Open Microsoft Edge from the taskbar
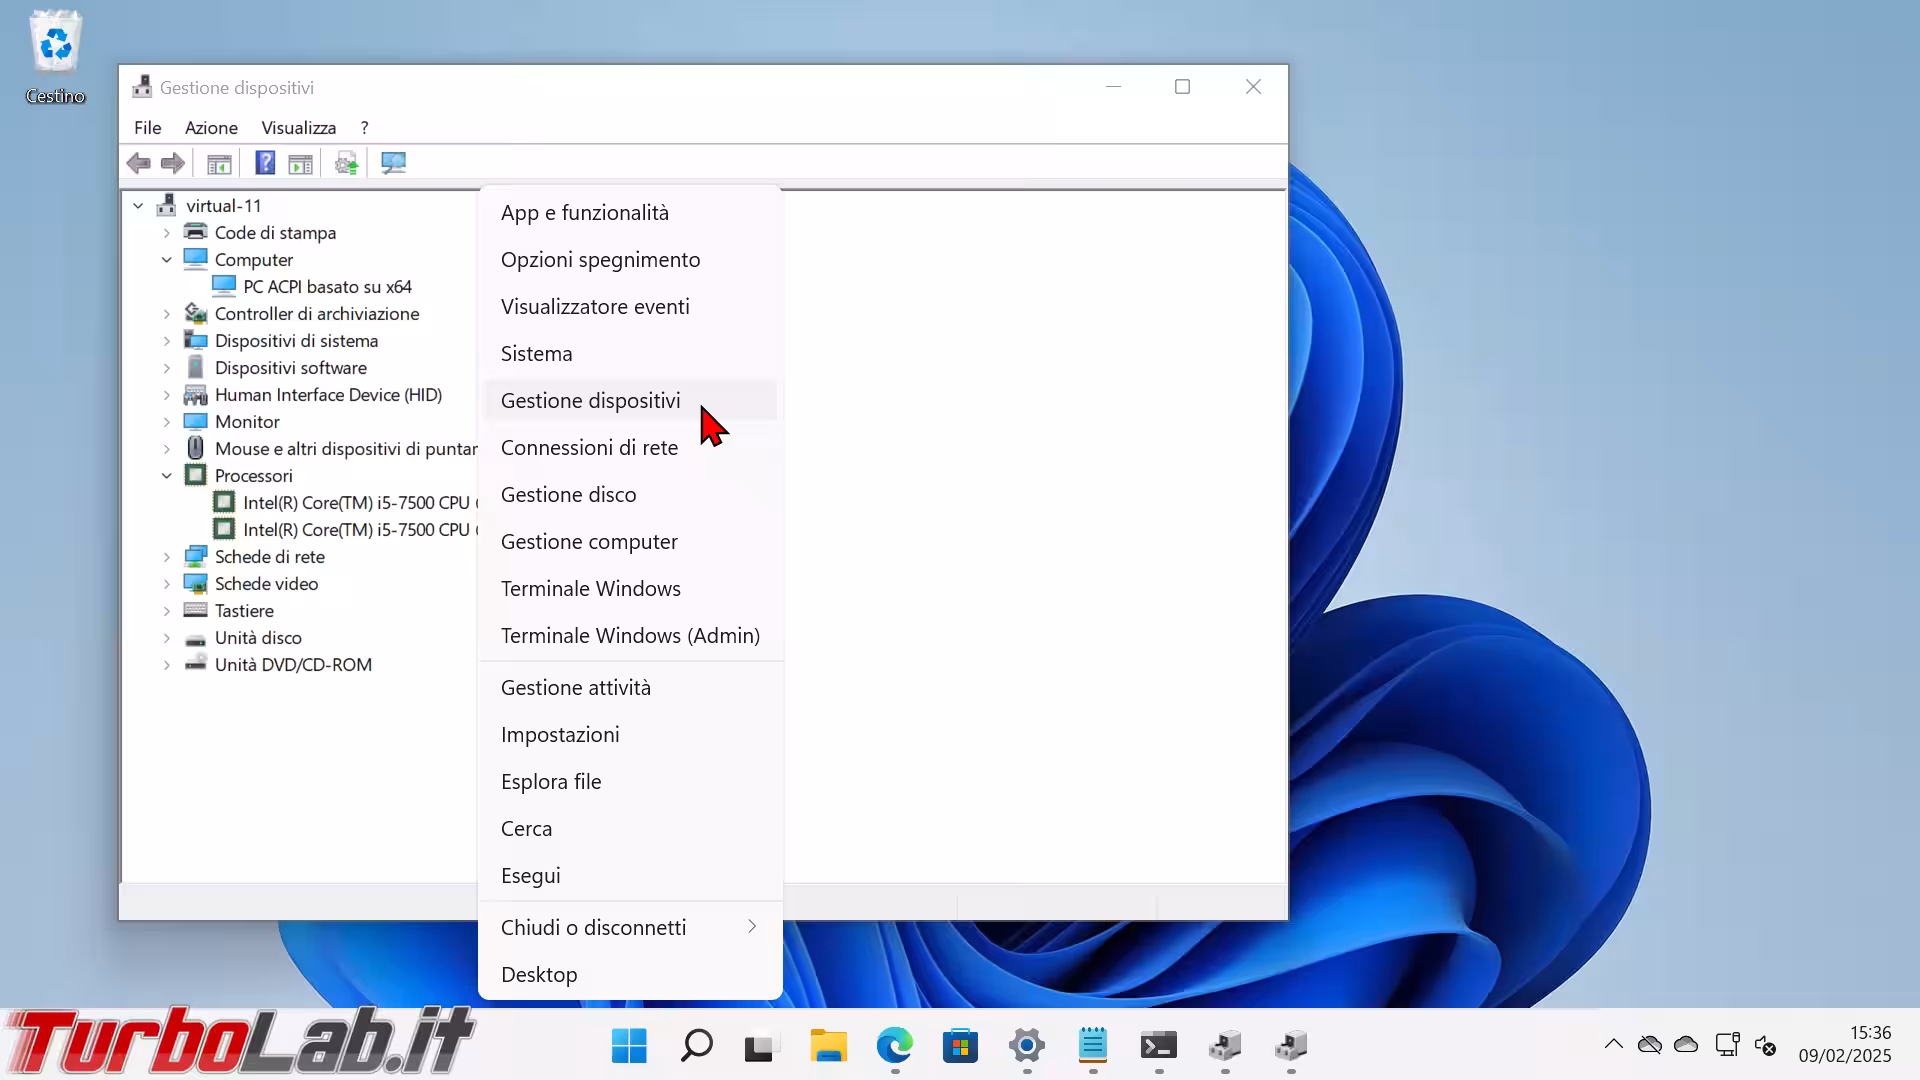 894,1046
